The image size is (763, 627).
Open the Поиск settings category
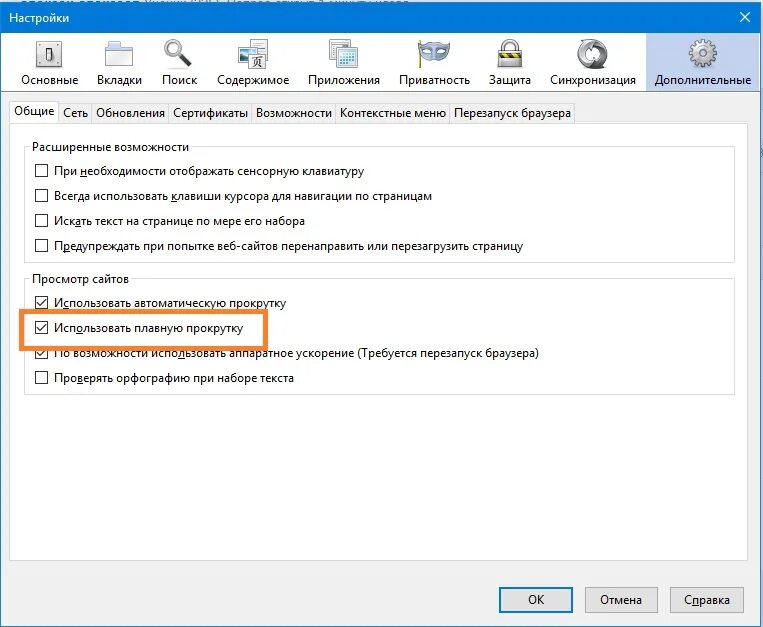[179, 62]
